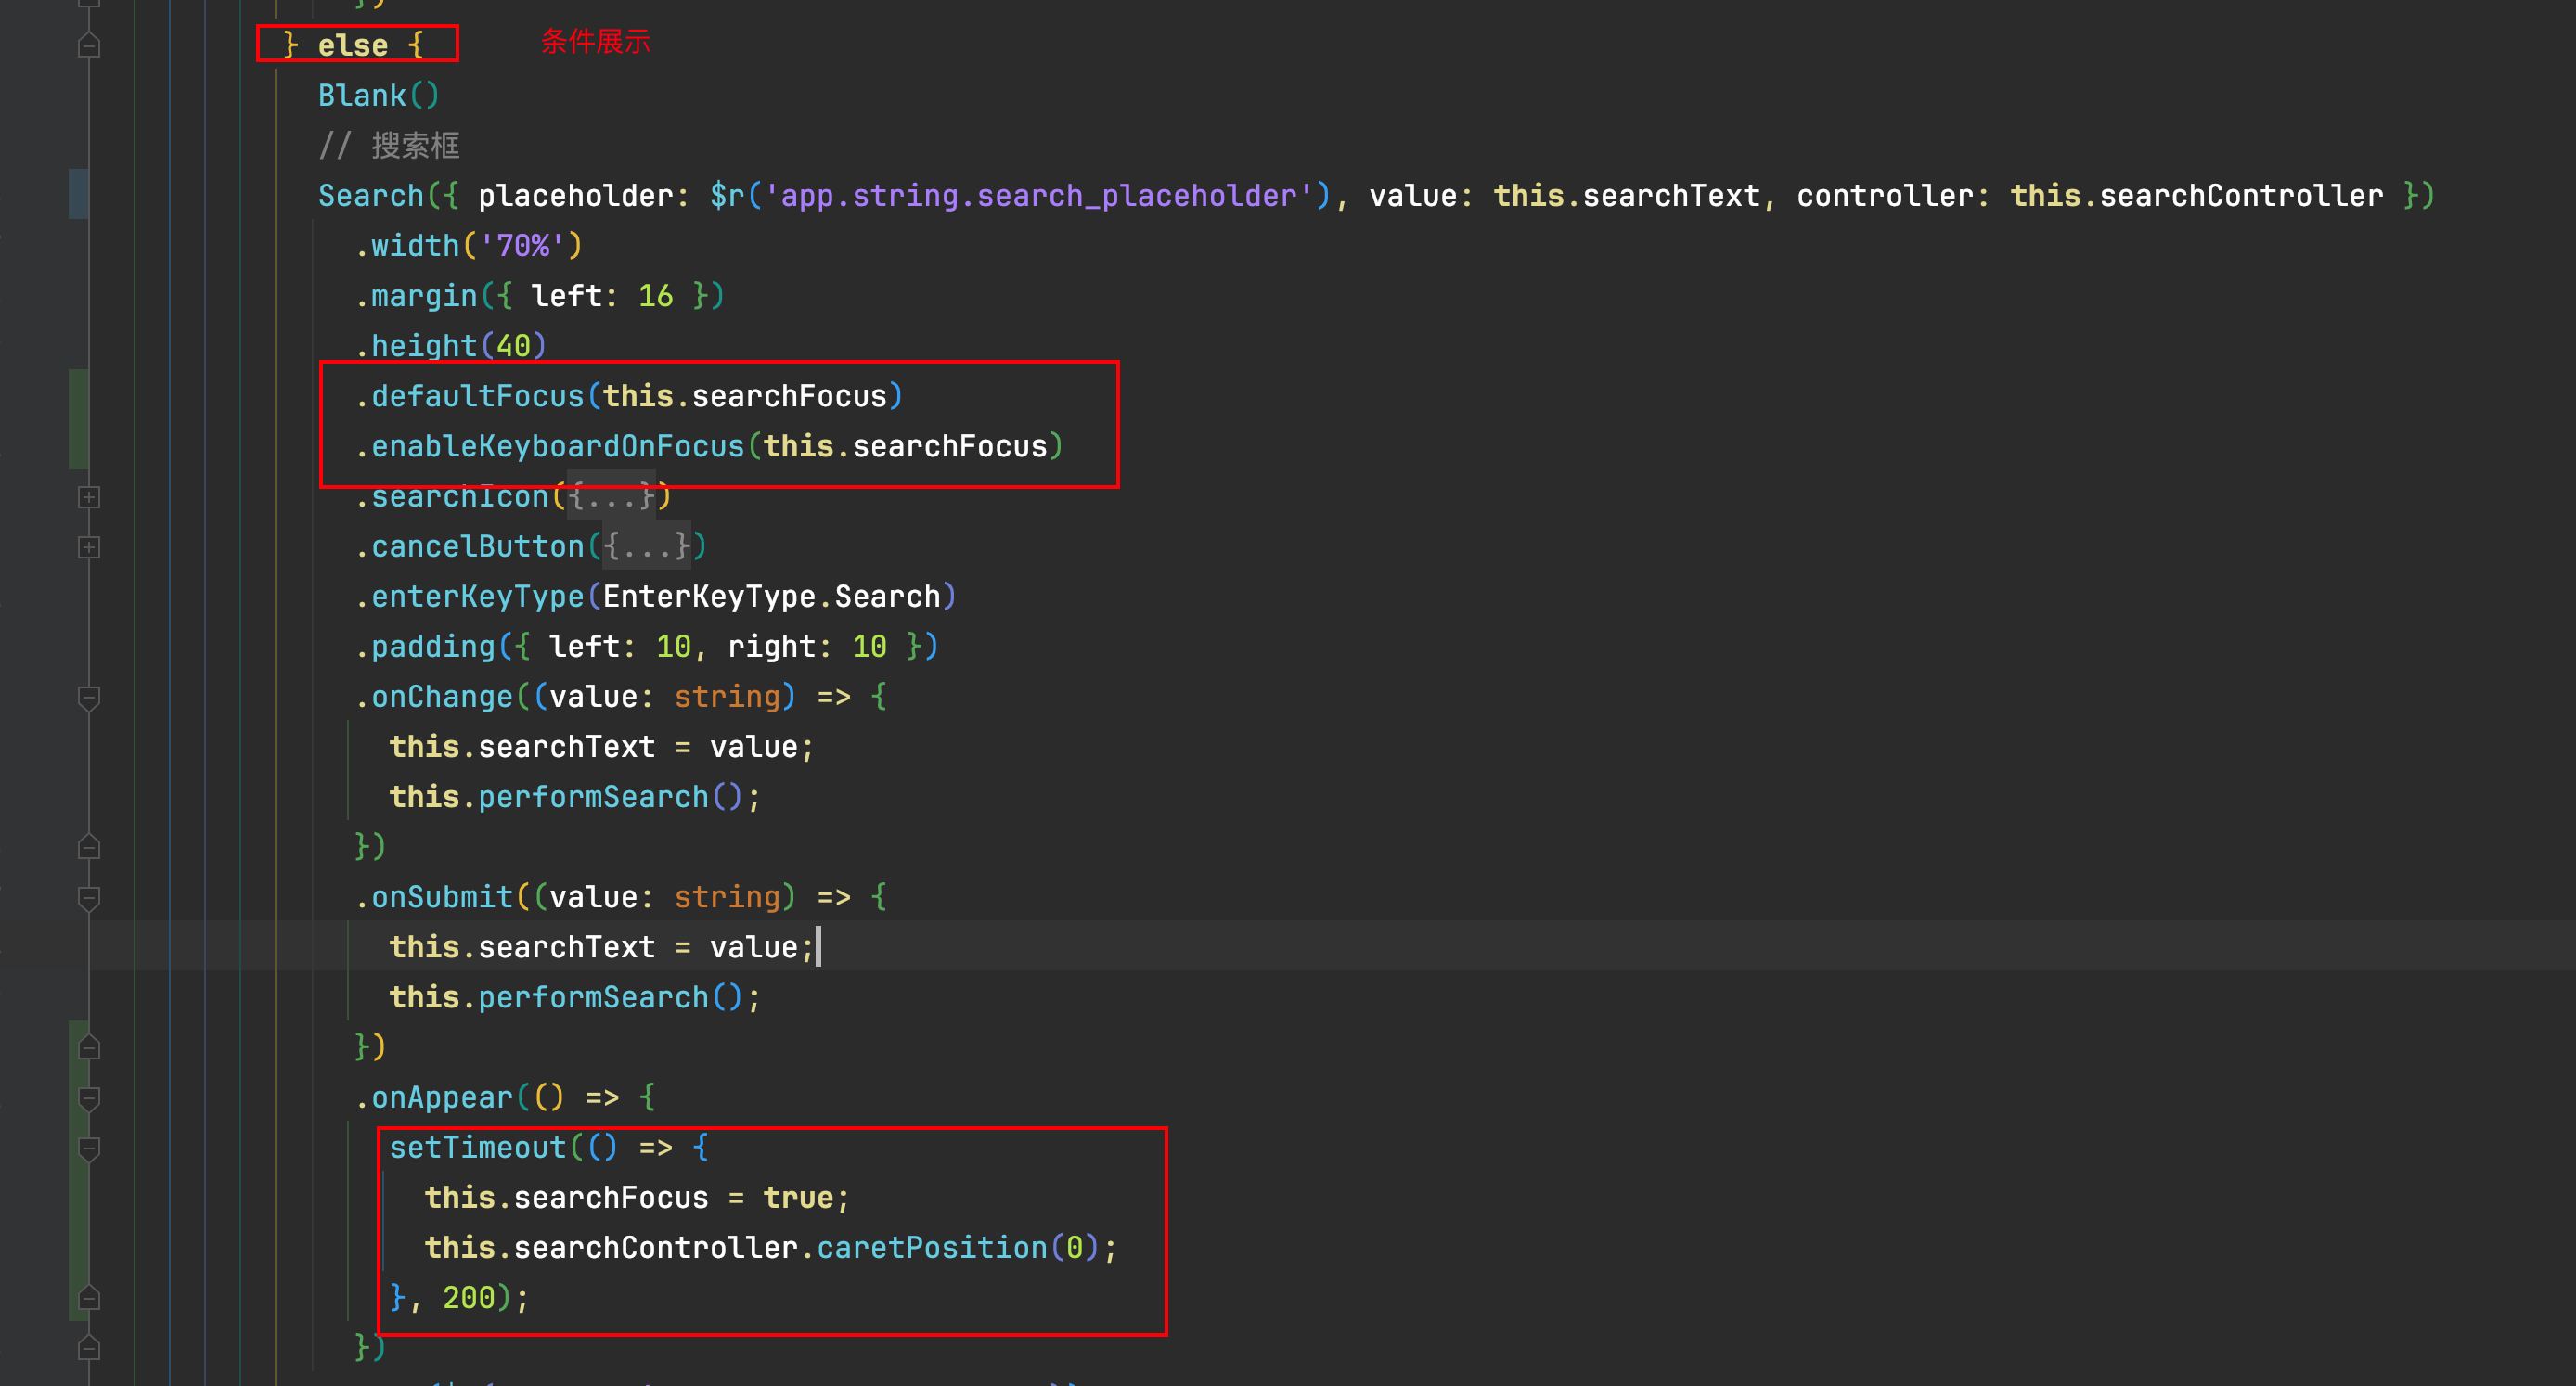
Task: Expand the folded searchIcon block in gutter
Action: point(89,497)
